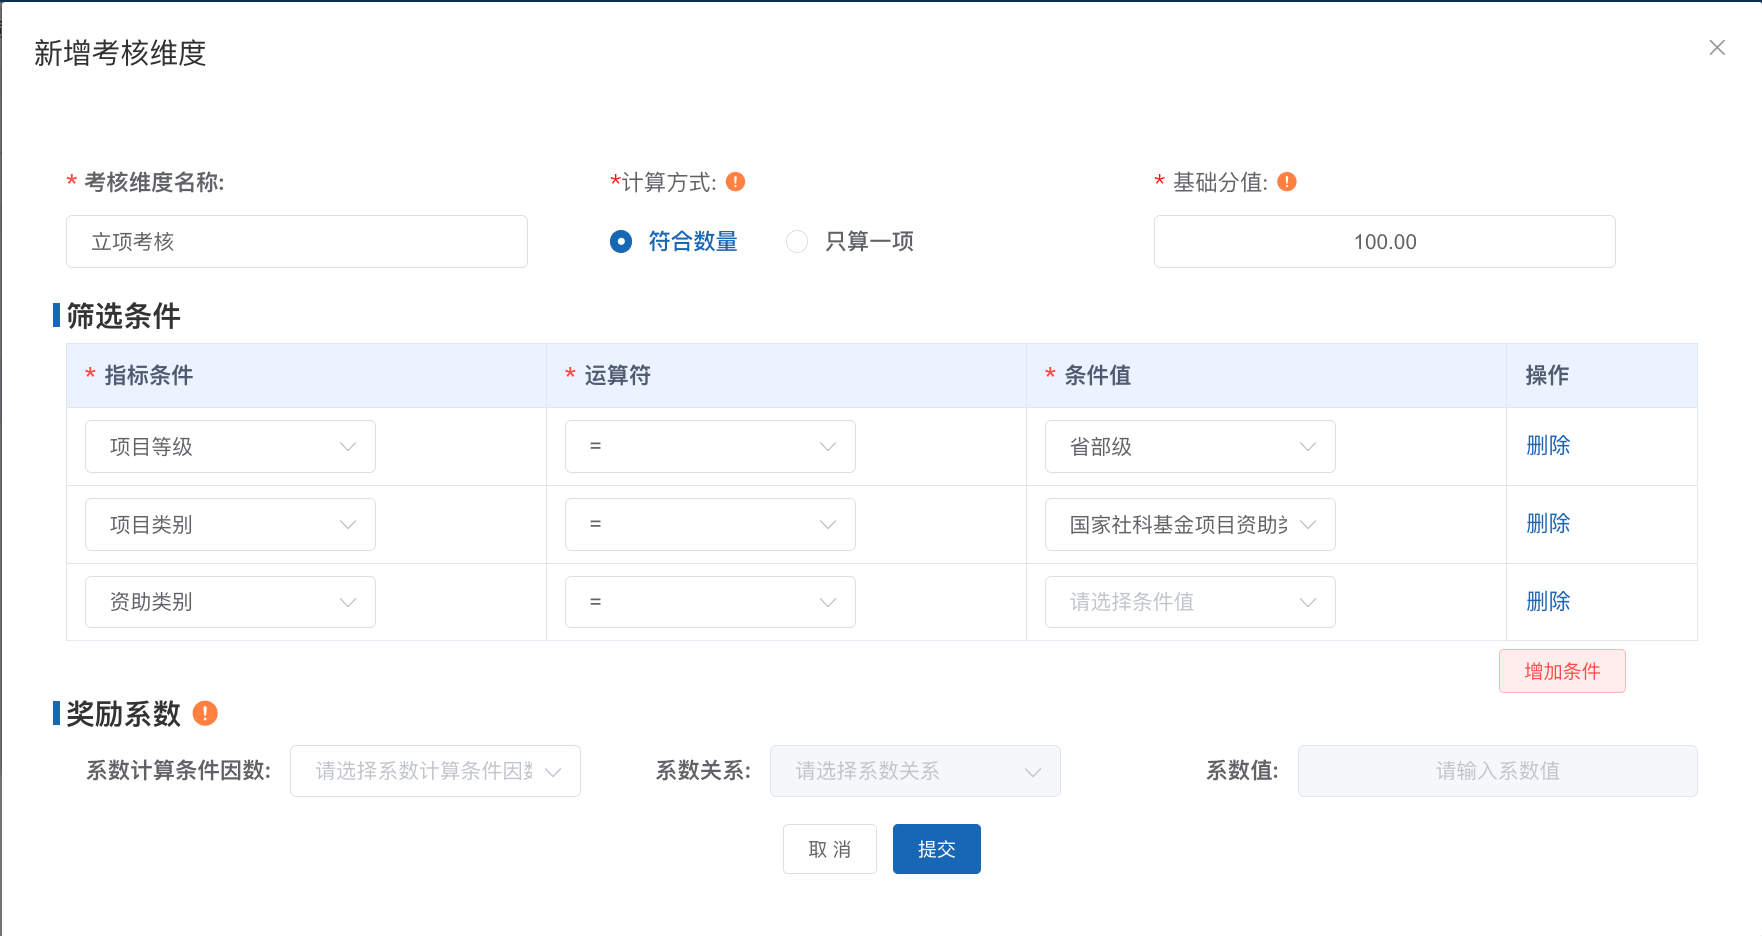This screenshot has width=1762, height=936.
Task: Open the 系数计算条件因数 dropdown
Action: coord(434,771)
